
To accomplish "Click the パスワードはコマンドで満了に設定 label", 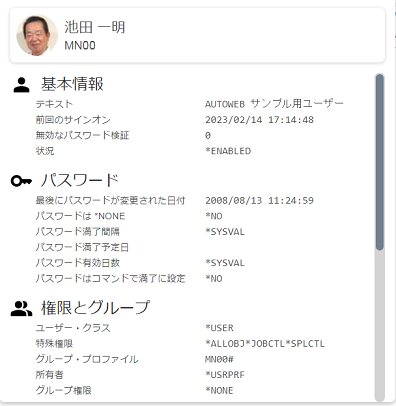I will 110,278.
